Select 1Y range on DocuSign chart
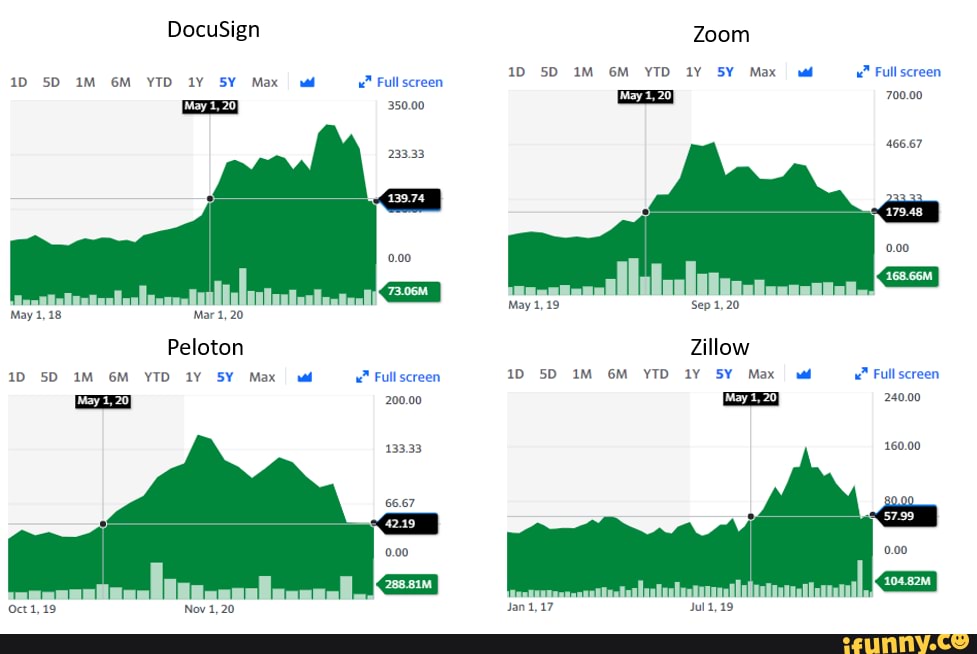Screen dimensions: 977x654 click(196, 82)
